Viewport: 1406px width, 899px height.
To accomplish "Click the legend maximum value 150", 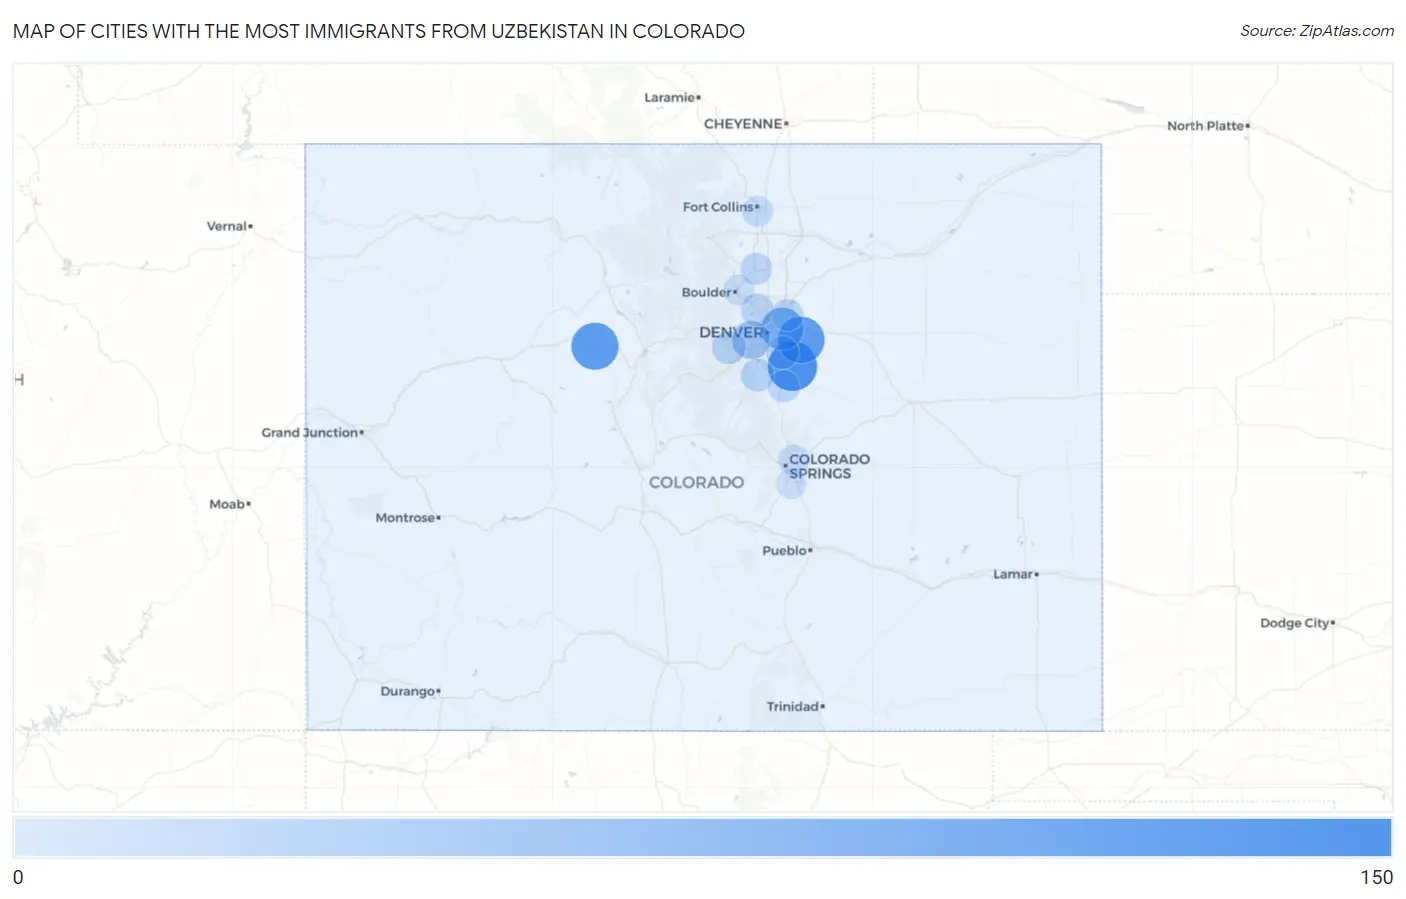I will pyautogui.click(x=1376, y=877).
